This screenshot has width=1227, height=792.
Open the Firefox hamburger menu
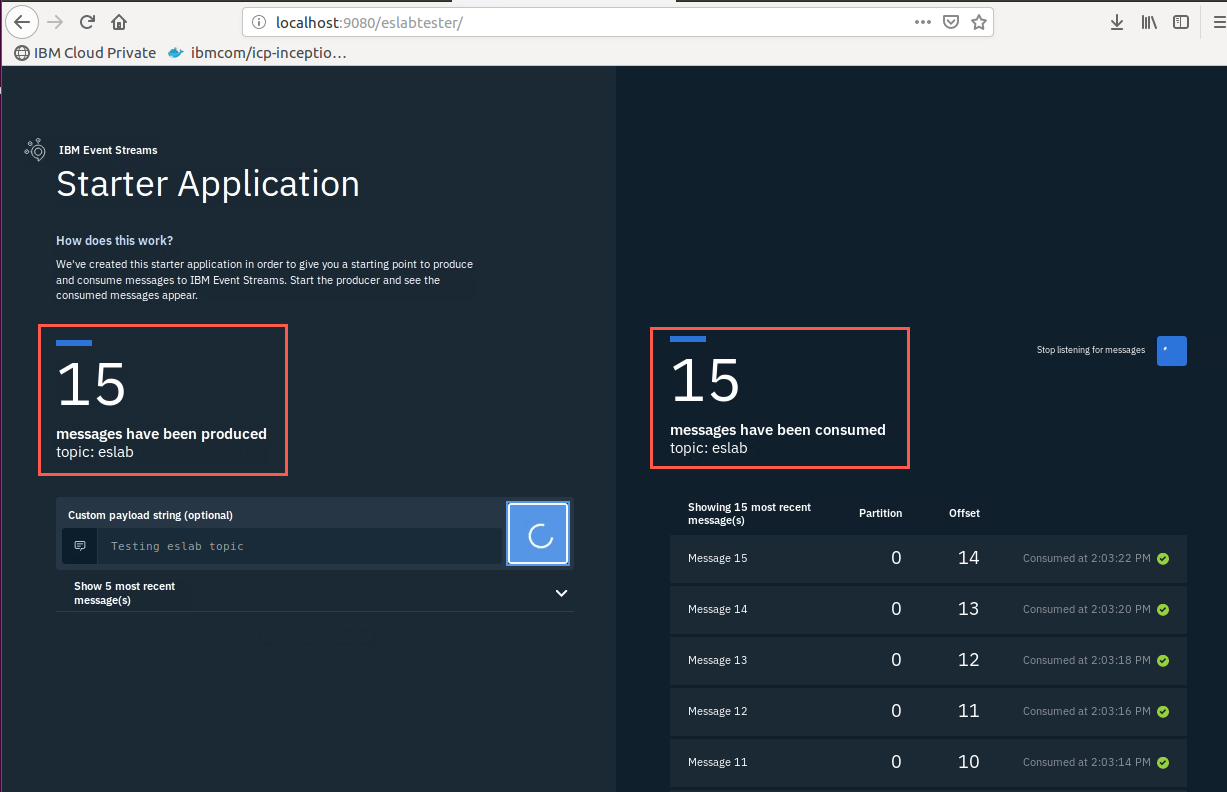click(1219, 22)
